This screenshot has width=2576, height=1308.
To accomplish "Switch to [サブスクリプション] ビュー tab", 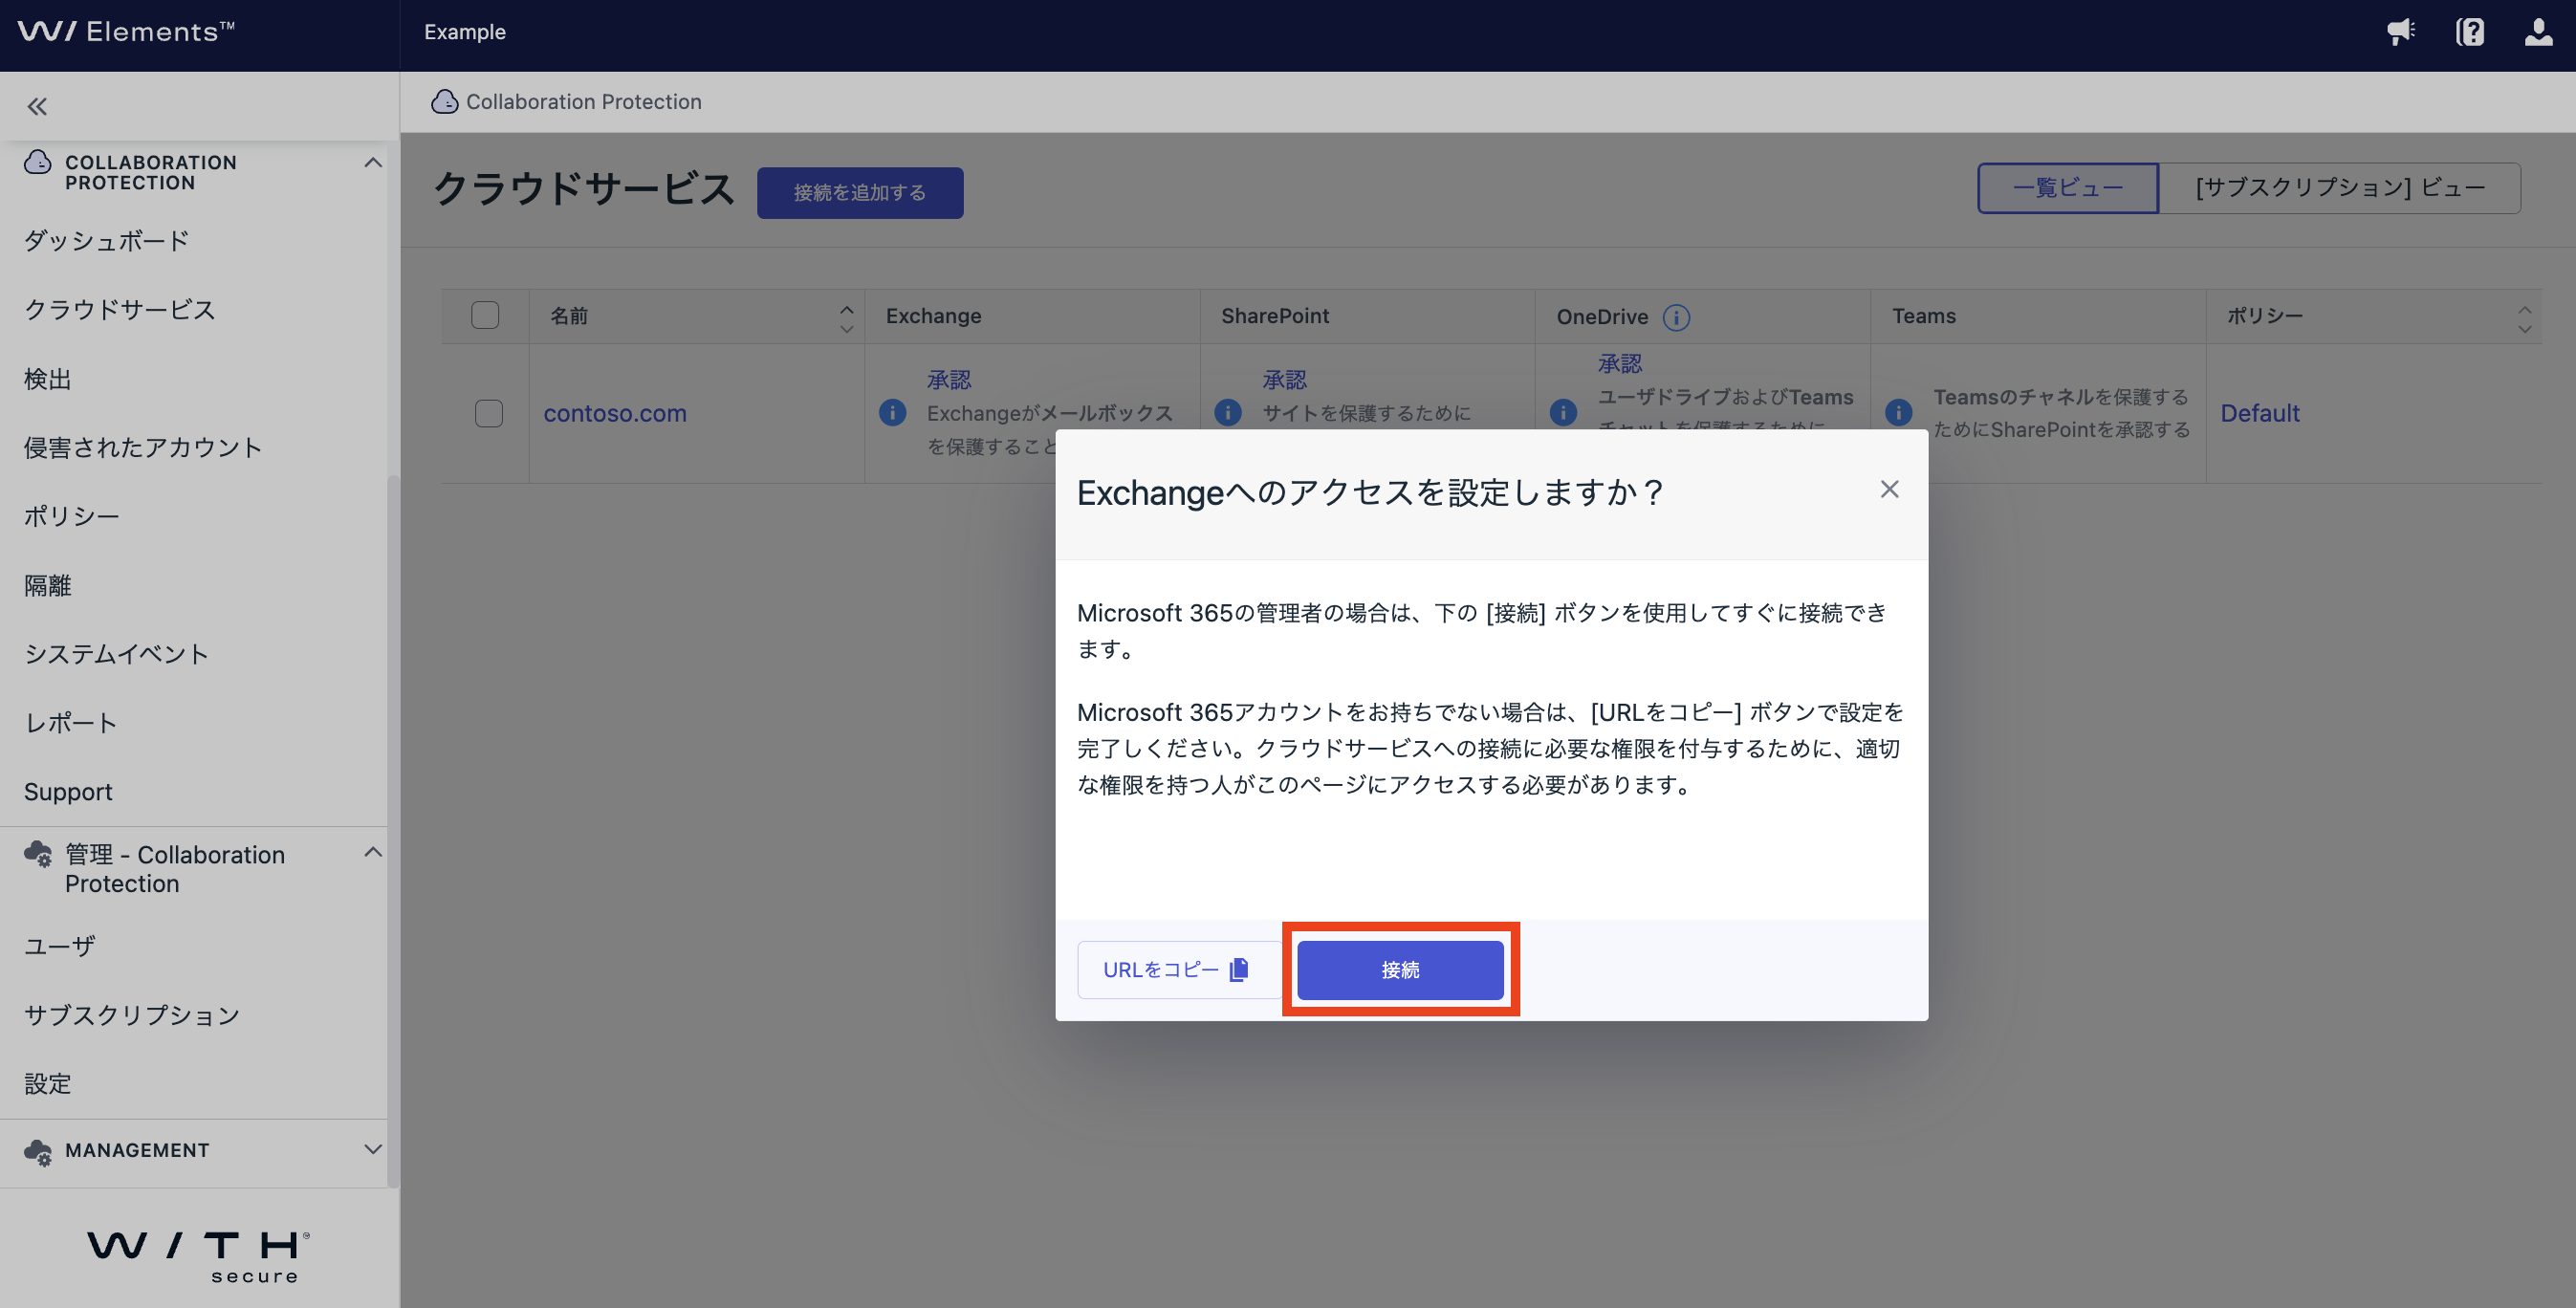I will tap(2340, 188).
